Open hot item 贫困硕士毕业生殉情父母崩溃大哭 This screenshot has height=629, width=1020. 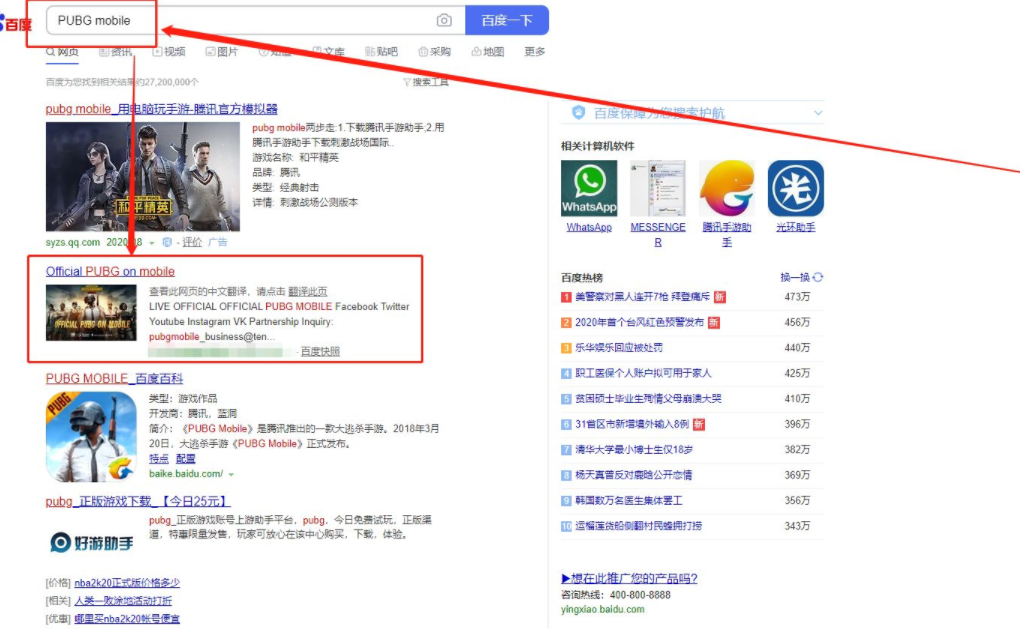coord(649,399)
